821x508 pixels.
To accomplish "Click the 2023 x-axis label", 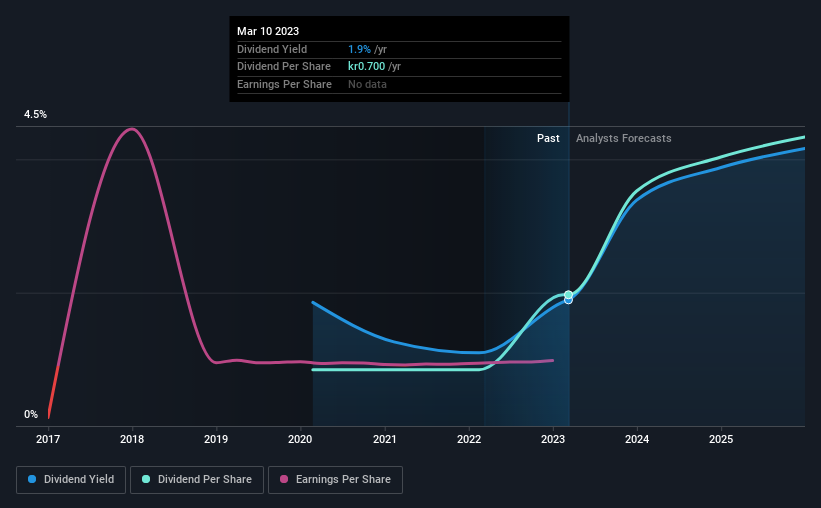I will (x=553, y=439).
